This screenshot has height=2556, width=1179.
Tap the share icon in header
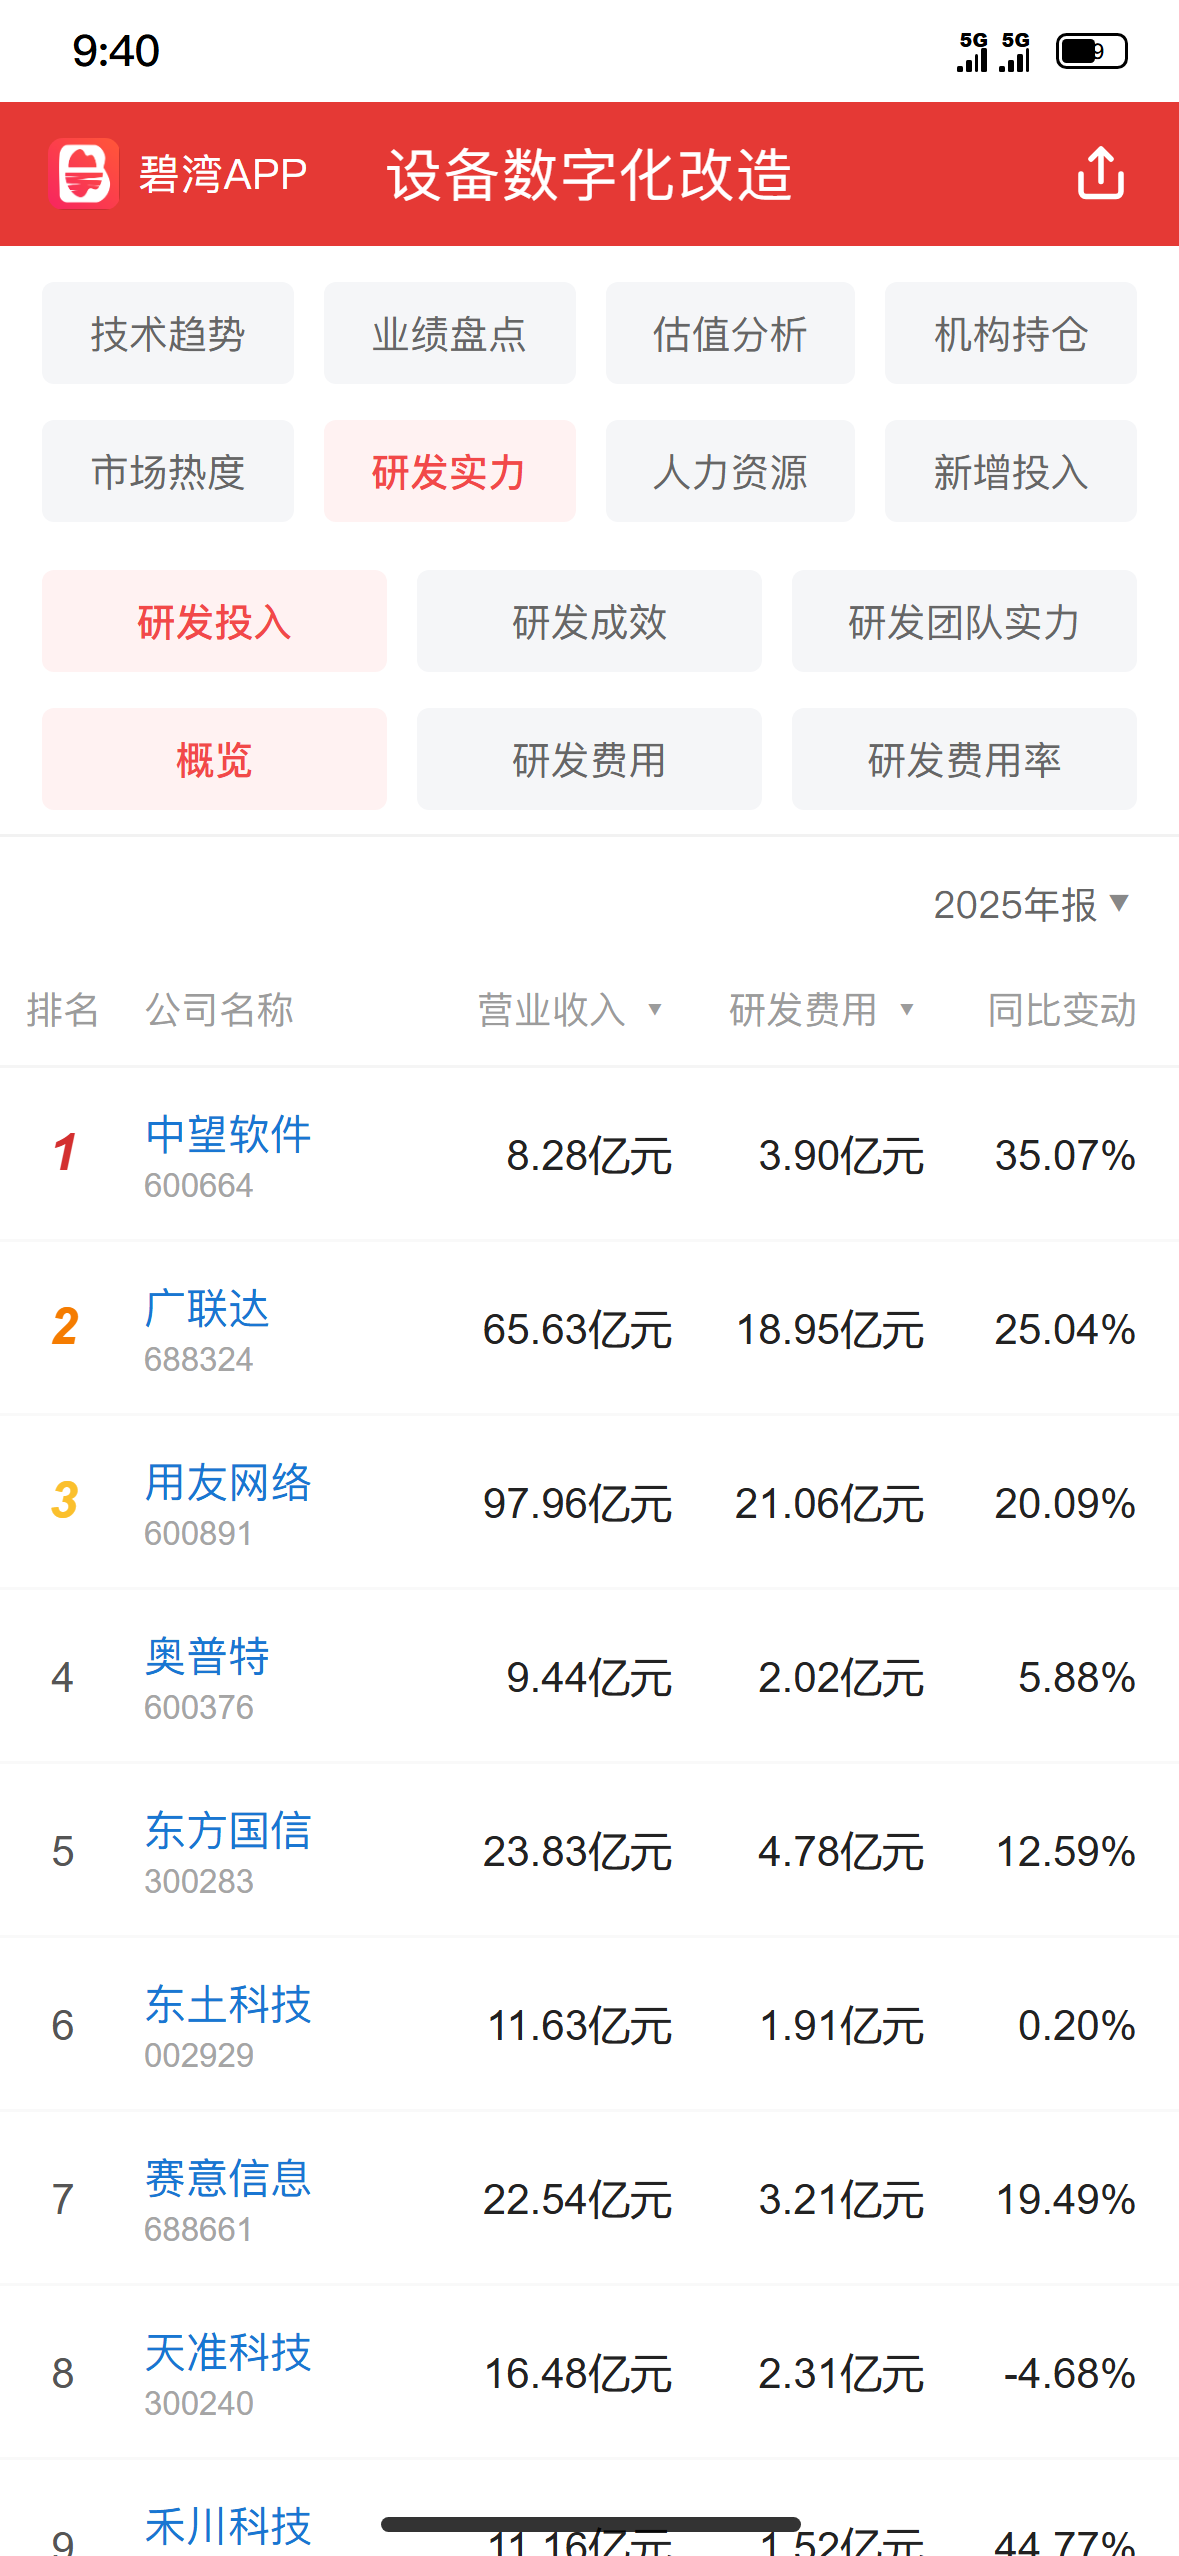(x=1100, y=173)
